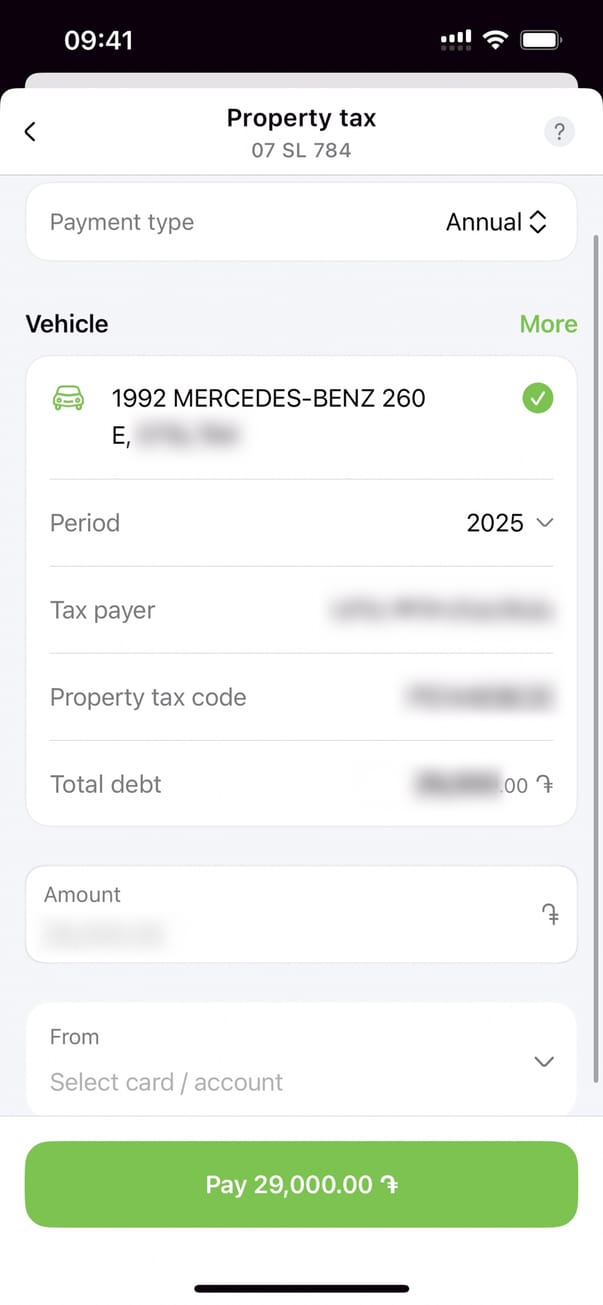Viewport: 603px width, 1305px height.
Task: Tap the battery status icon
Action: [541, 40]
